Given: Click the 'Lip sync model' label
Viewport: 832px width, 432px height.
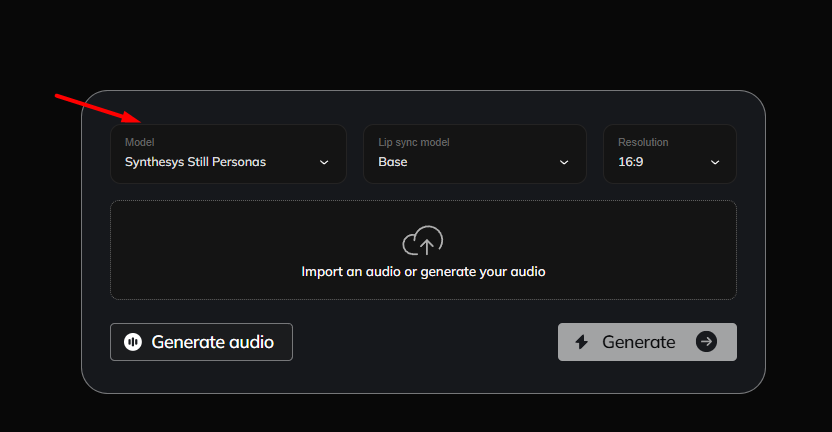Looking at the screenshot, I should (x=414, y=142).
